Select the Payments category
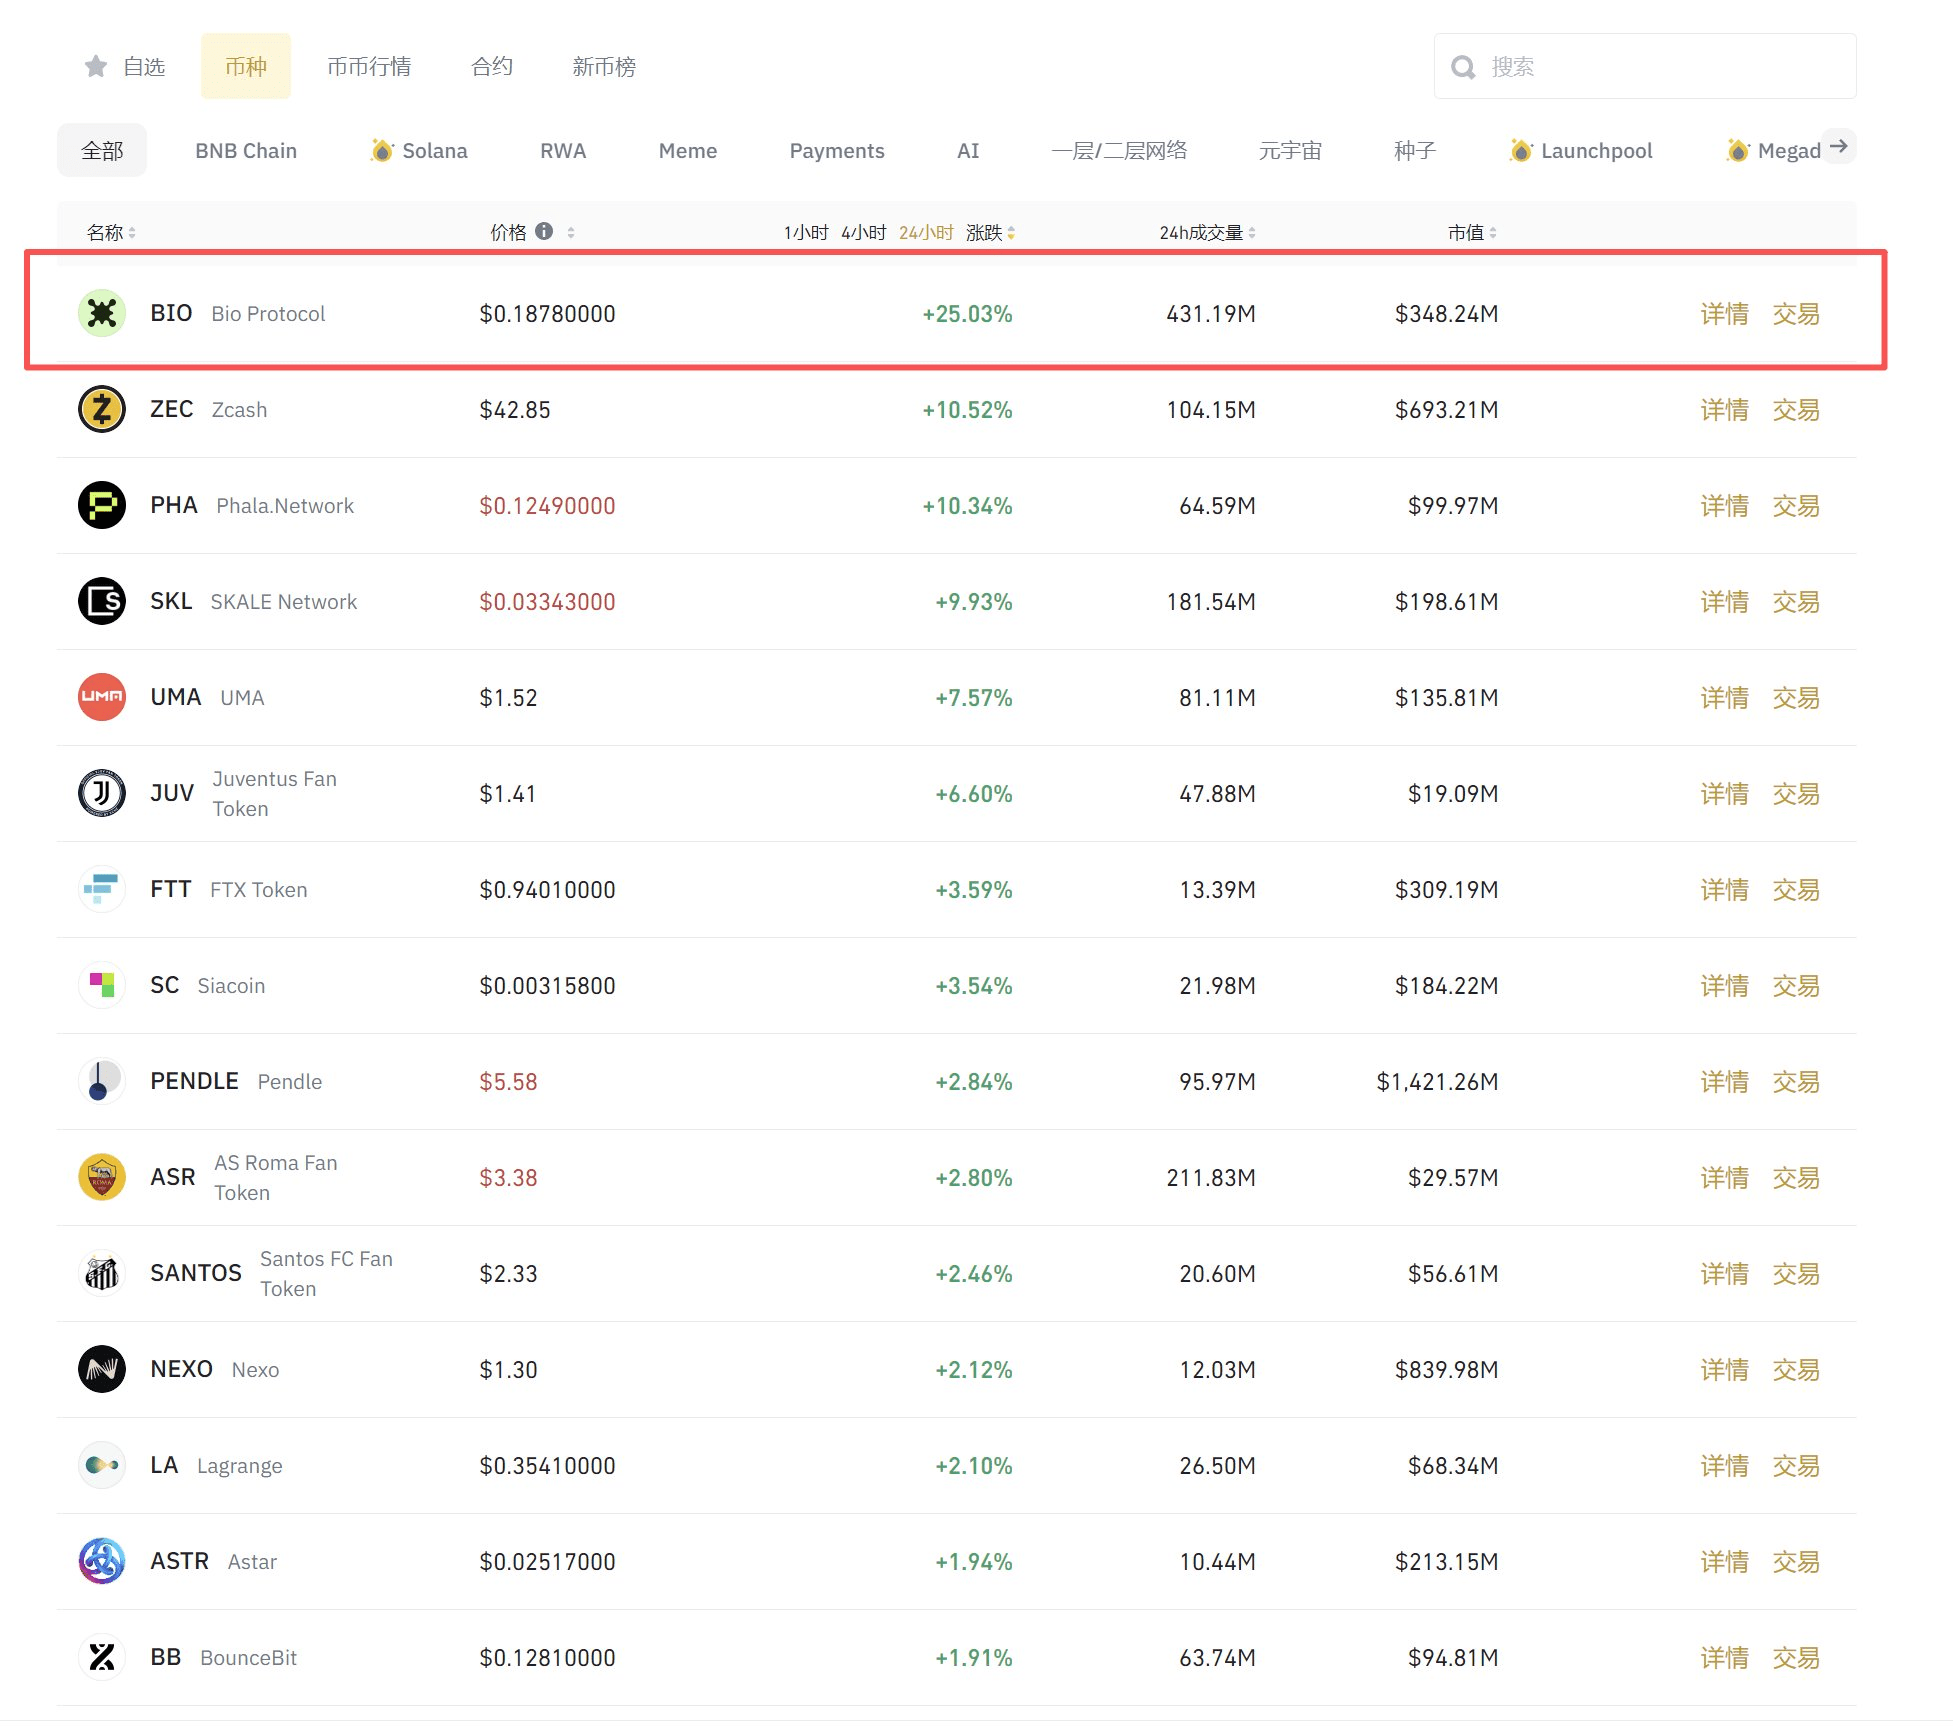The height and width of the screenshot is (1731, 1953). (837, 150)
